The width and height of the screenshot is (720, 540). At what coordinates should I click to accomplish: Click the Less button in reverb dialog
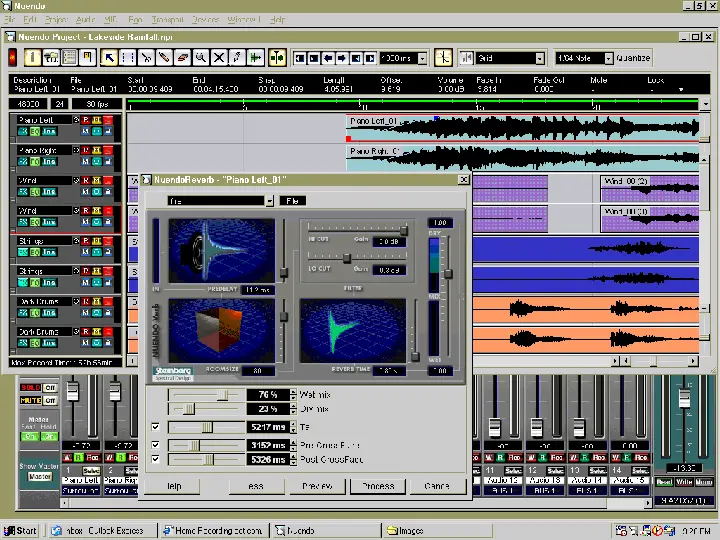pyautogui.click(x=256, y=486)
